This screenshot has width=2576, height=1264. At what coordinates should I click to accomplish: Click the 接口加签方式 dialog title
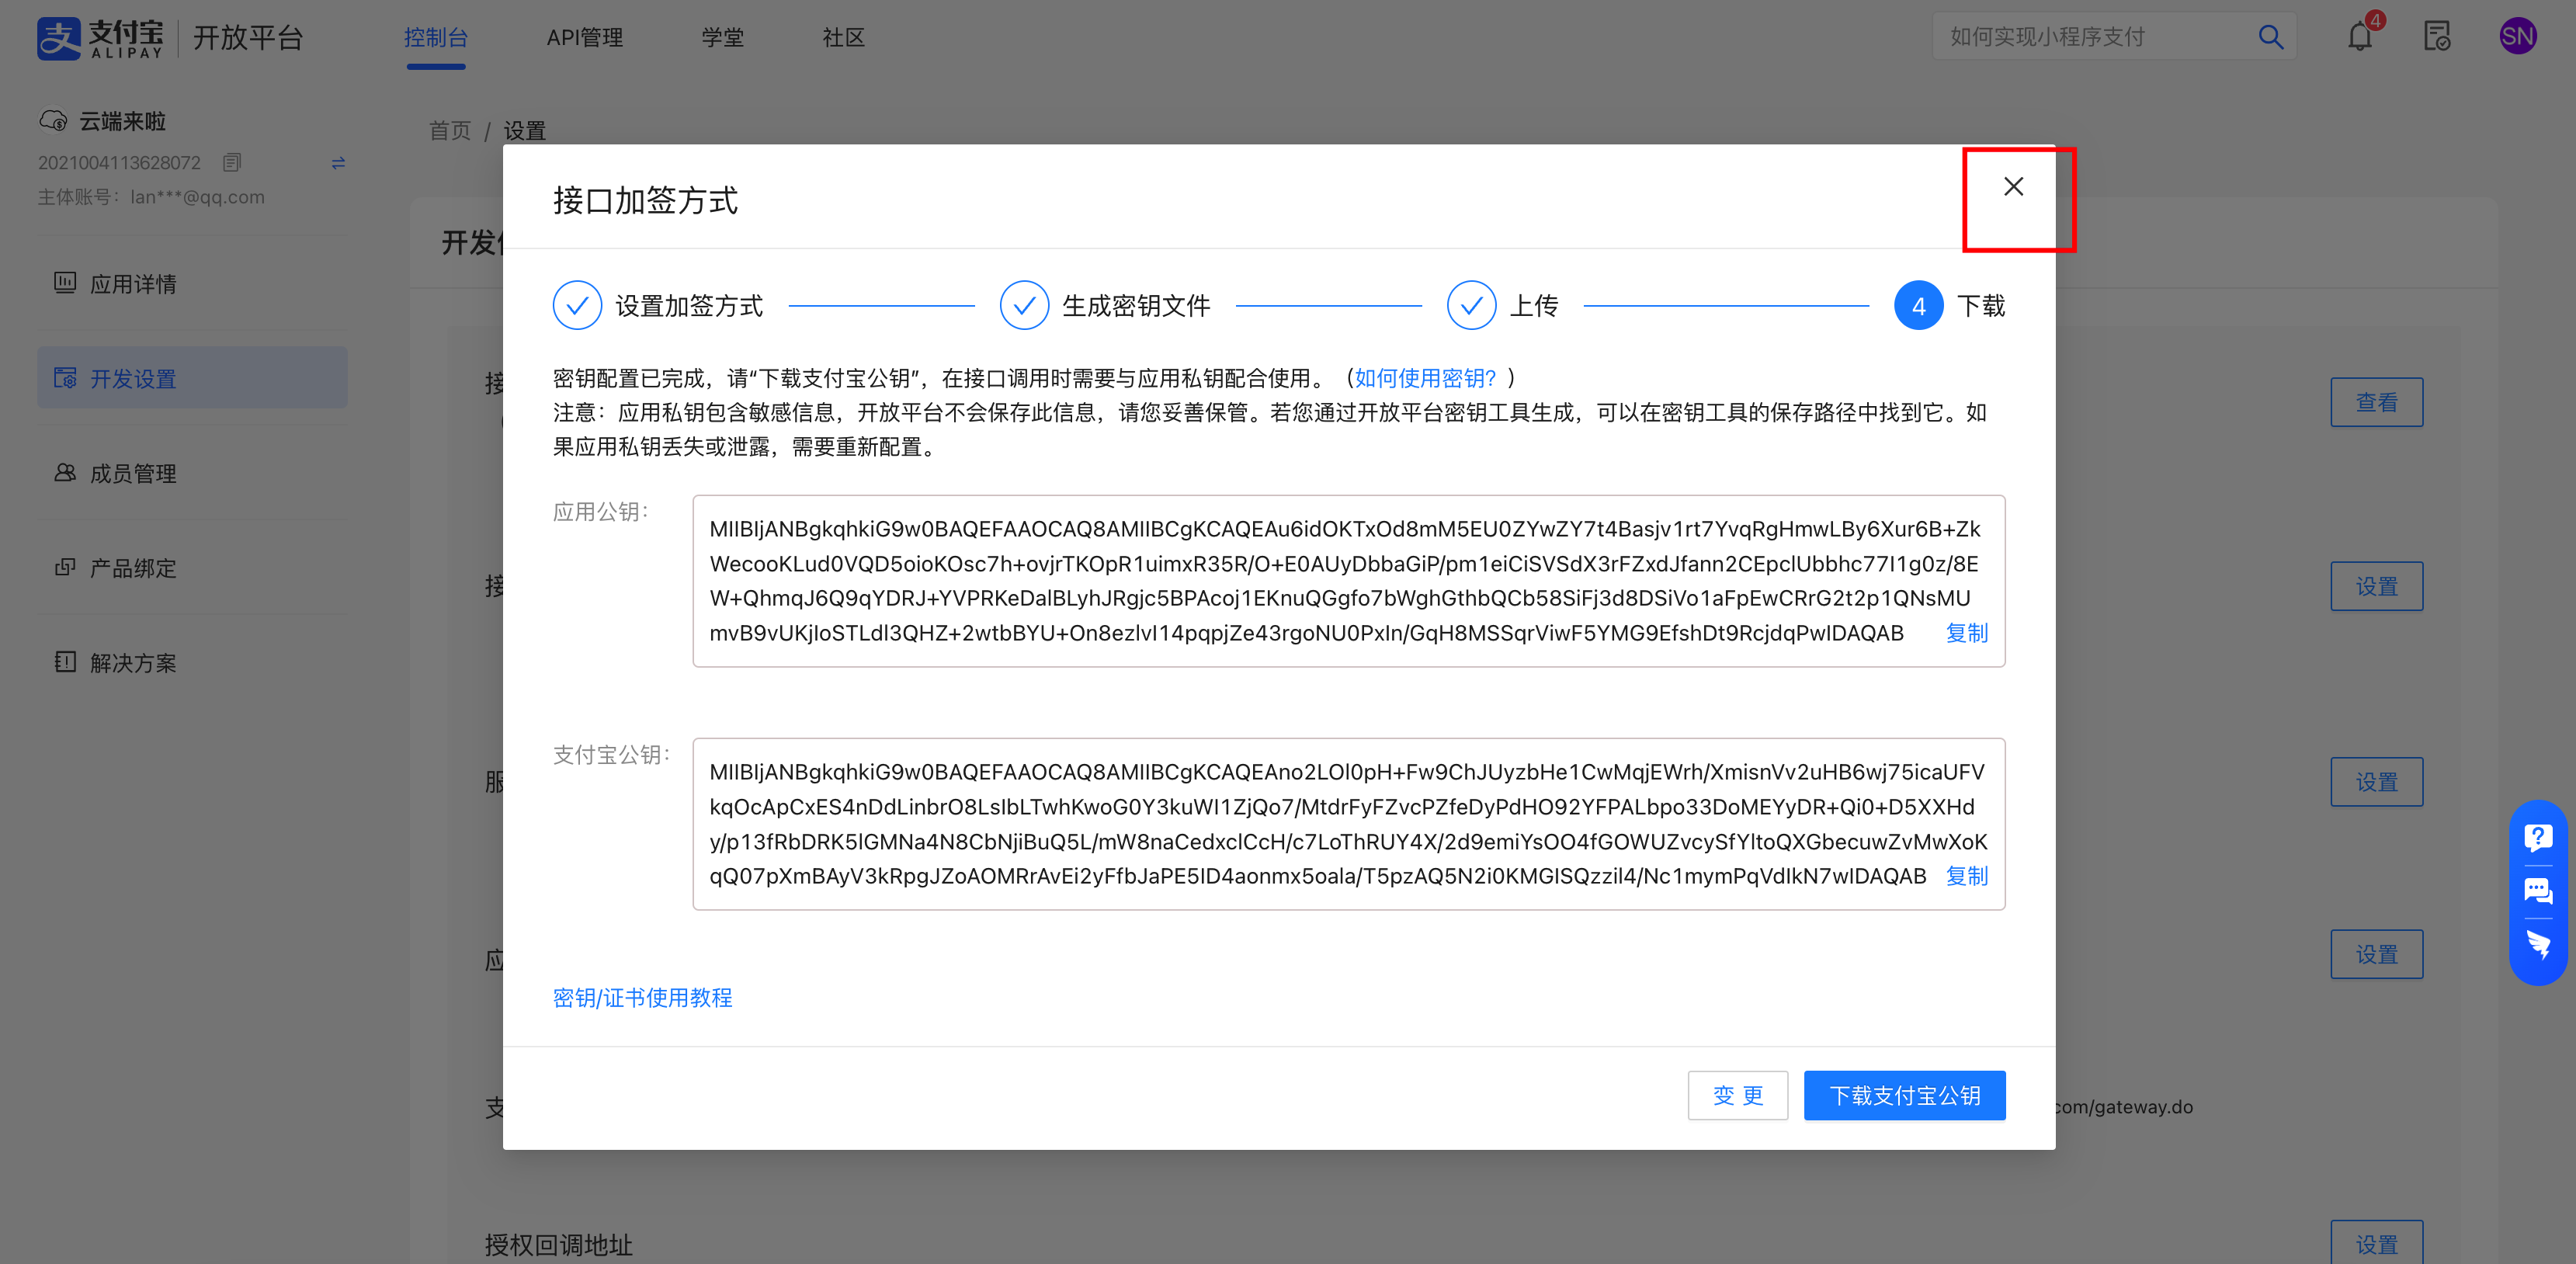click(645, 200)
